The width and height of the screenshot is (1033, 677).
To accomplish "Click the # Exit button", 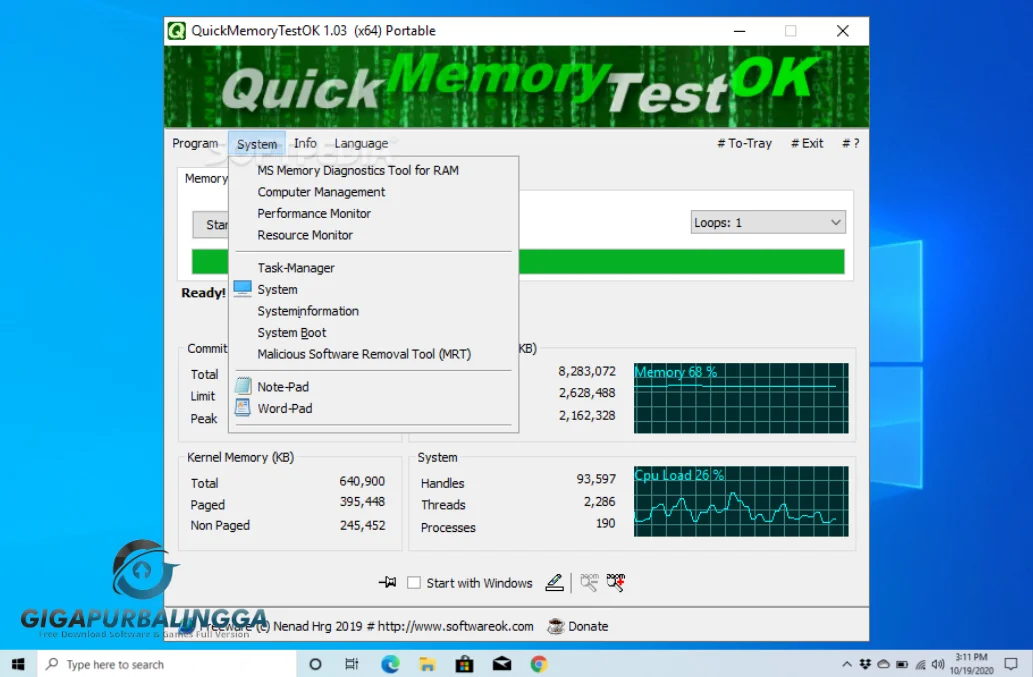I will (x=806, y=143).
